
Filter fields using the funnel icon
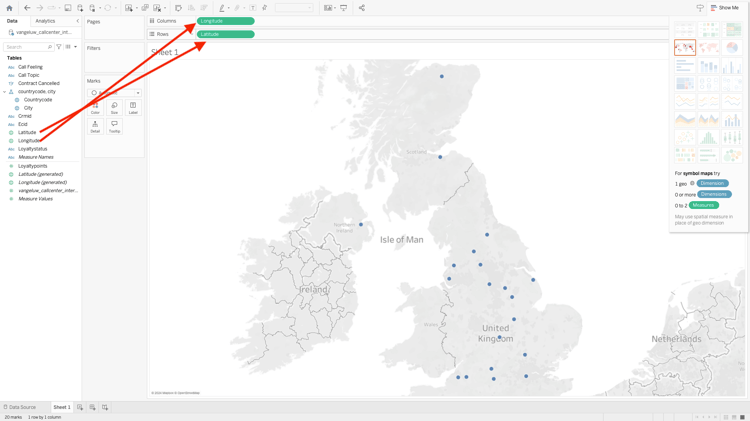pyautogui.click(x=59, y=47)
